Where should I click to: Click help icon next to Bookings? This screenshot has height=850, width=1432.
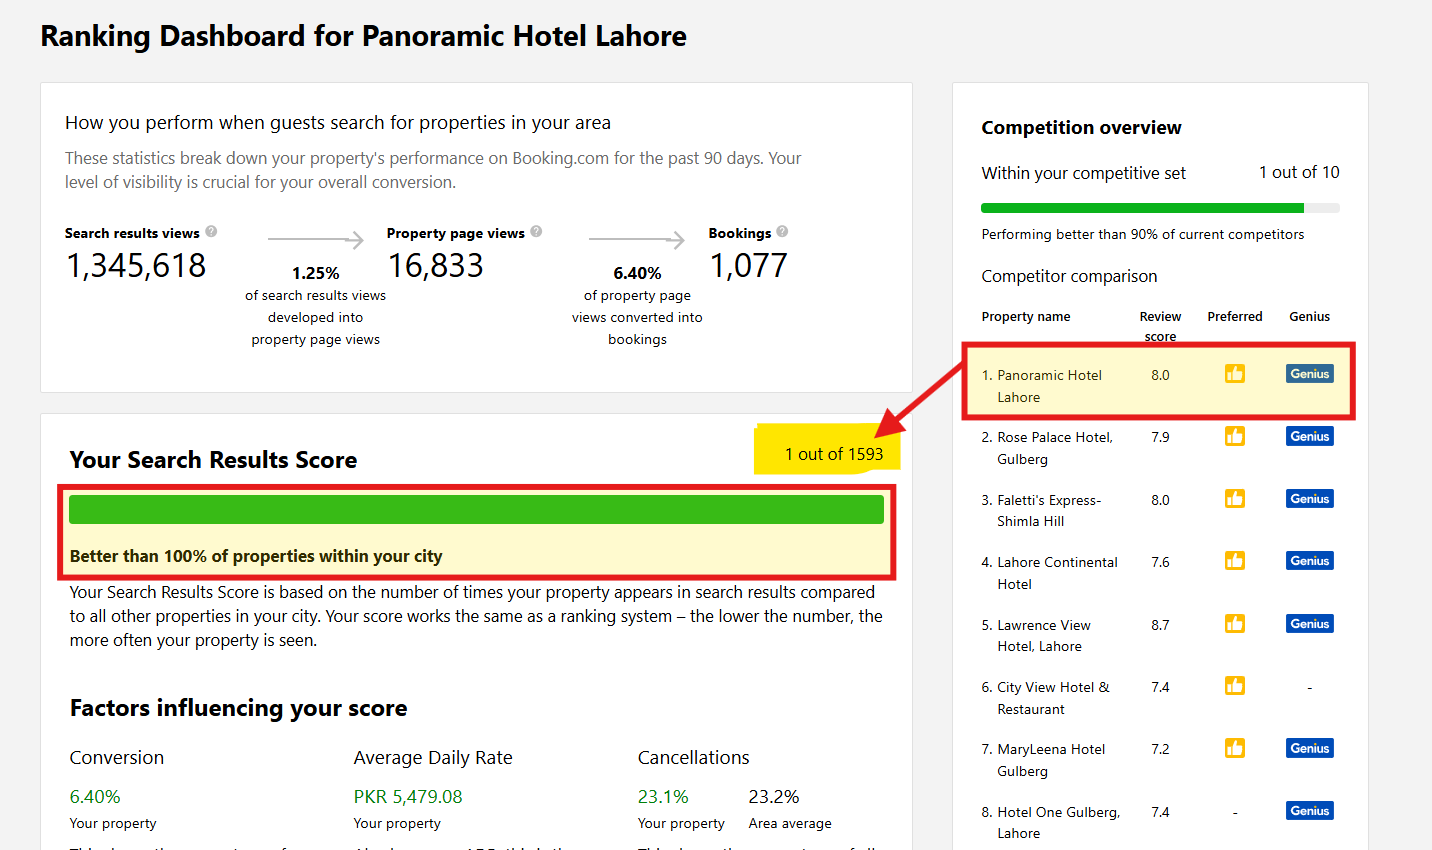tap(782, 232)
